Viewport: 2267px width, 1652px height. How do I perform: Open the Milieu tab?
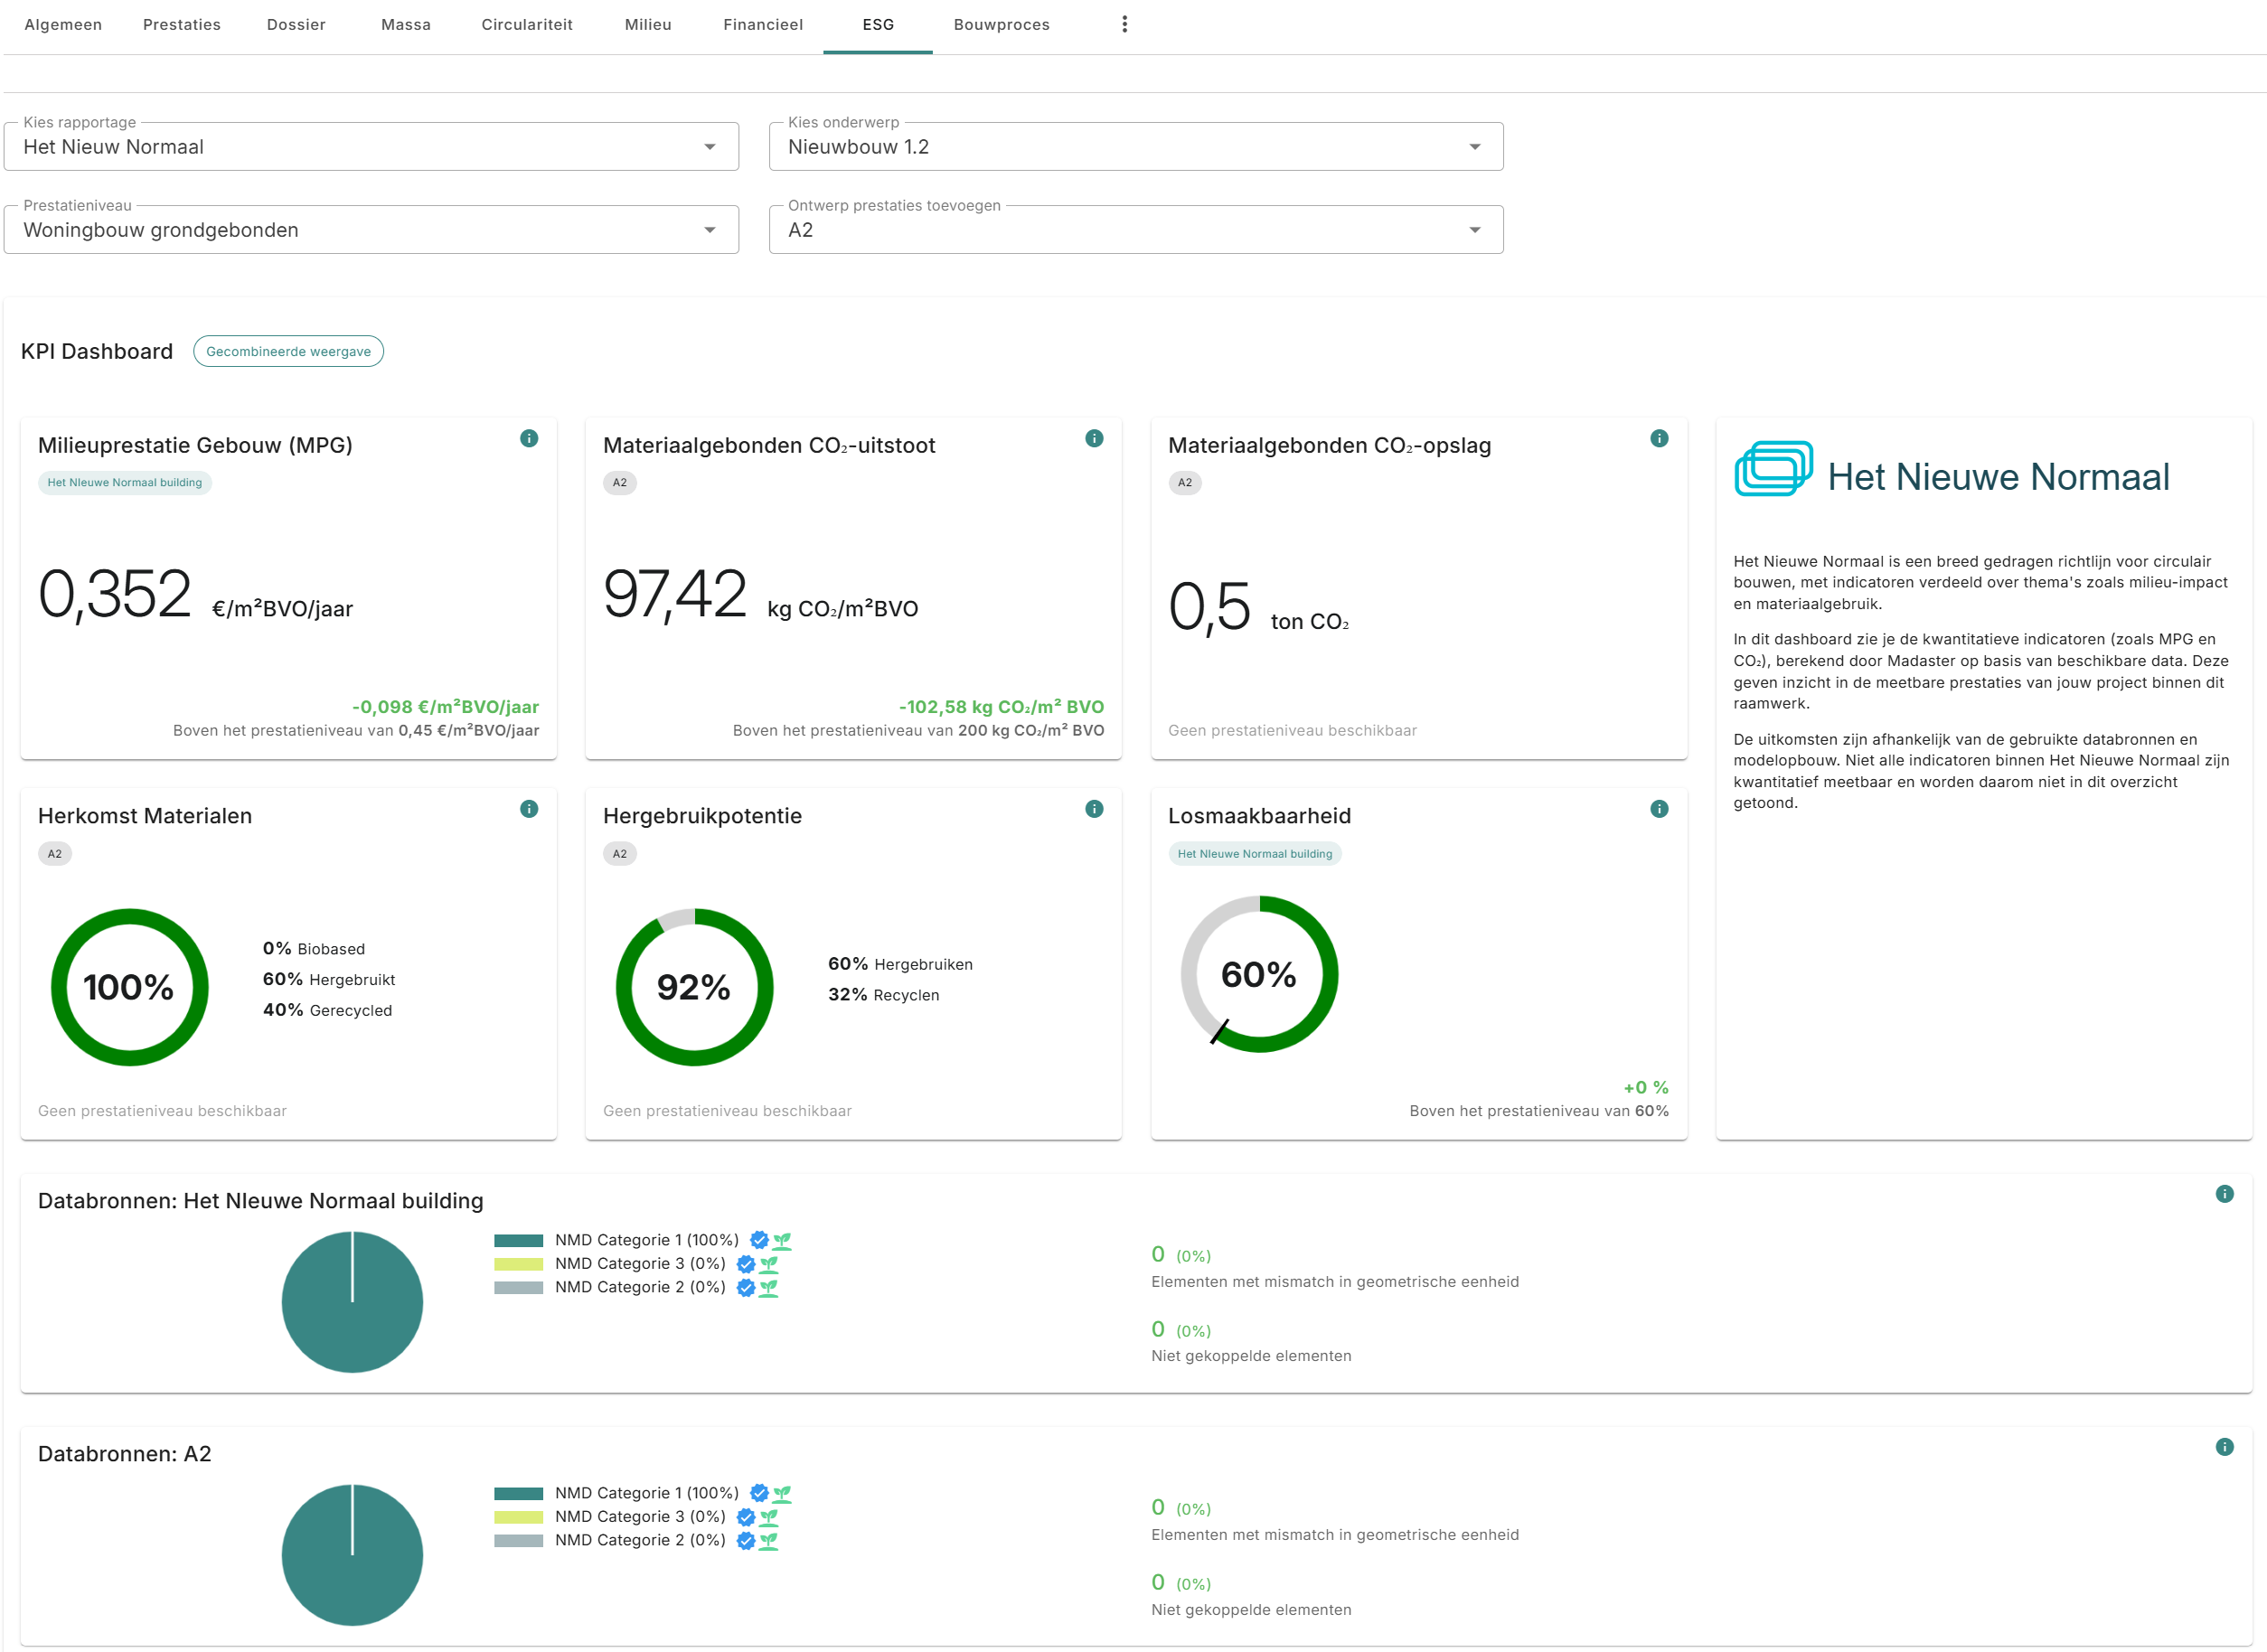(x=648, y=25)
